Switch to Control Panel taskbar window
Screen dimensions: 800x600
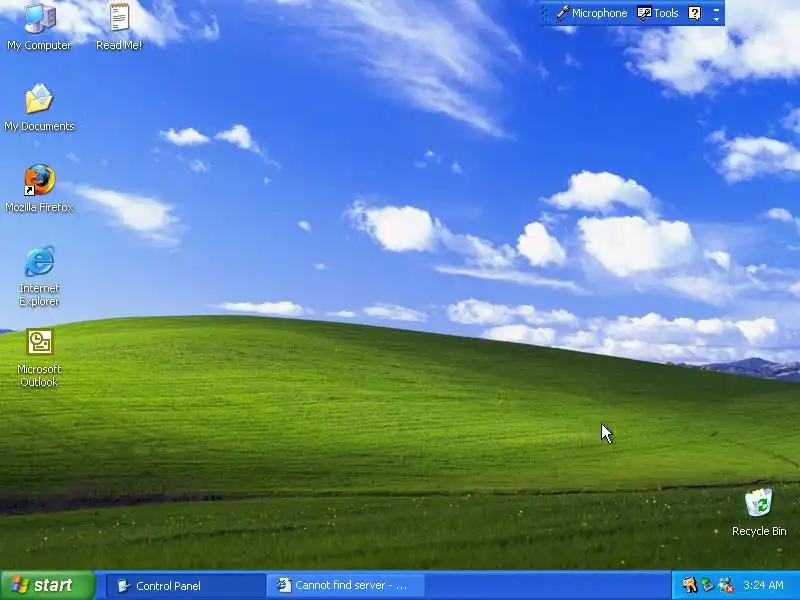[x=186, y=586]
